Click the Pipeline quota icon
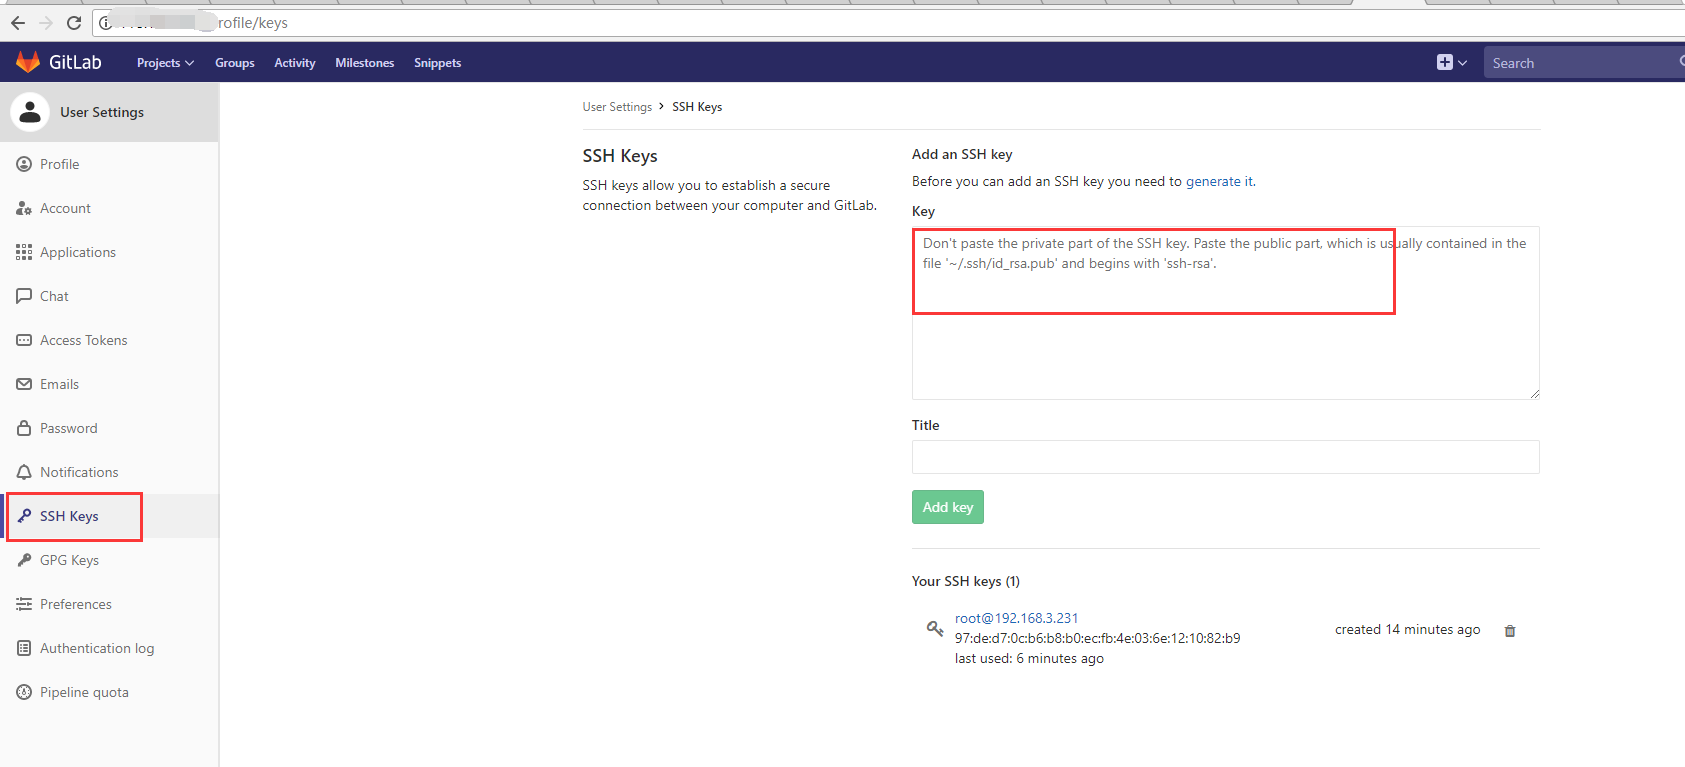The image size is (1685, 767). click(24, 692)
